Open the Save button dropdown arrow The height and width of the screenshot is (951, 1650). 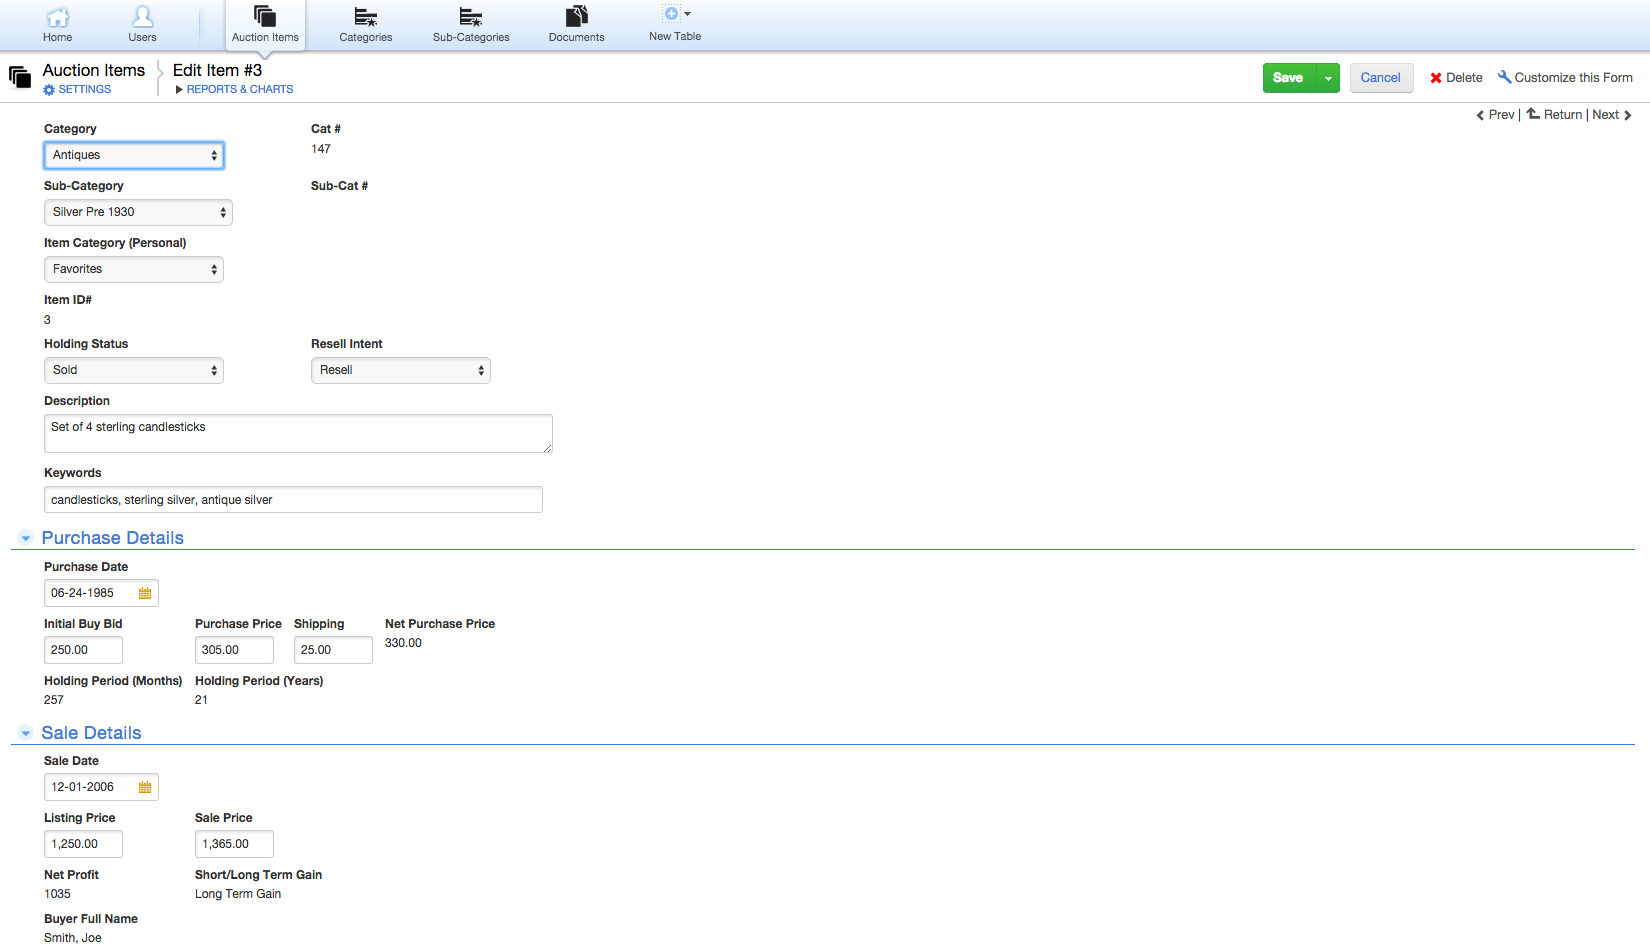click(x=1328, y=78)
